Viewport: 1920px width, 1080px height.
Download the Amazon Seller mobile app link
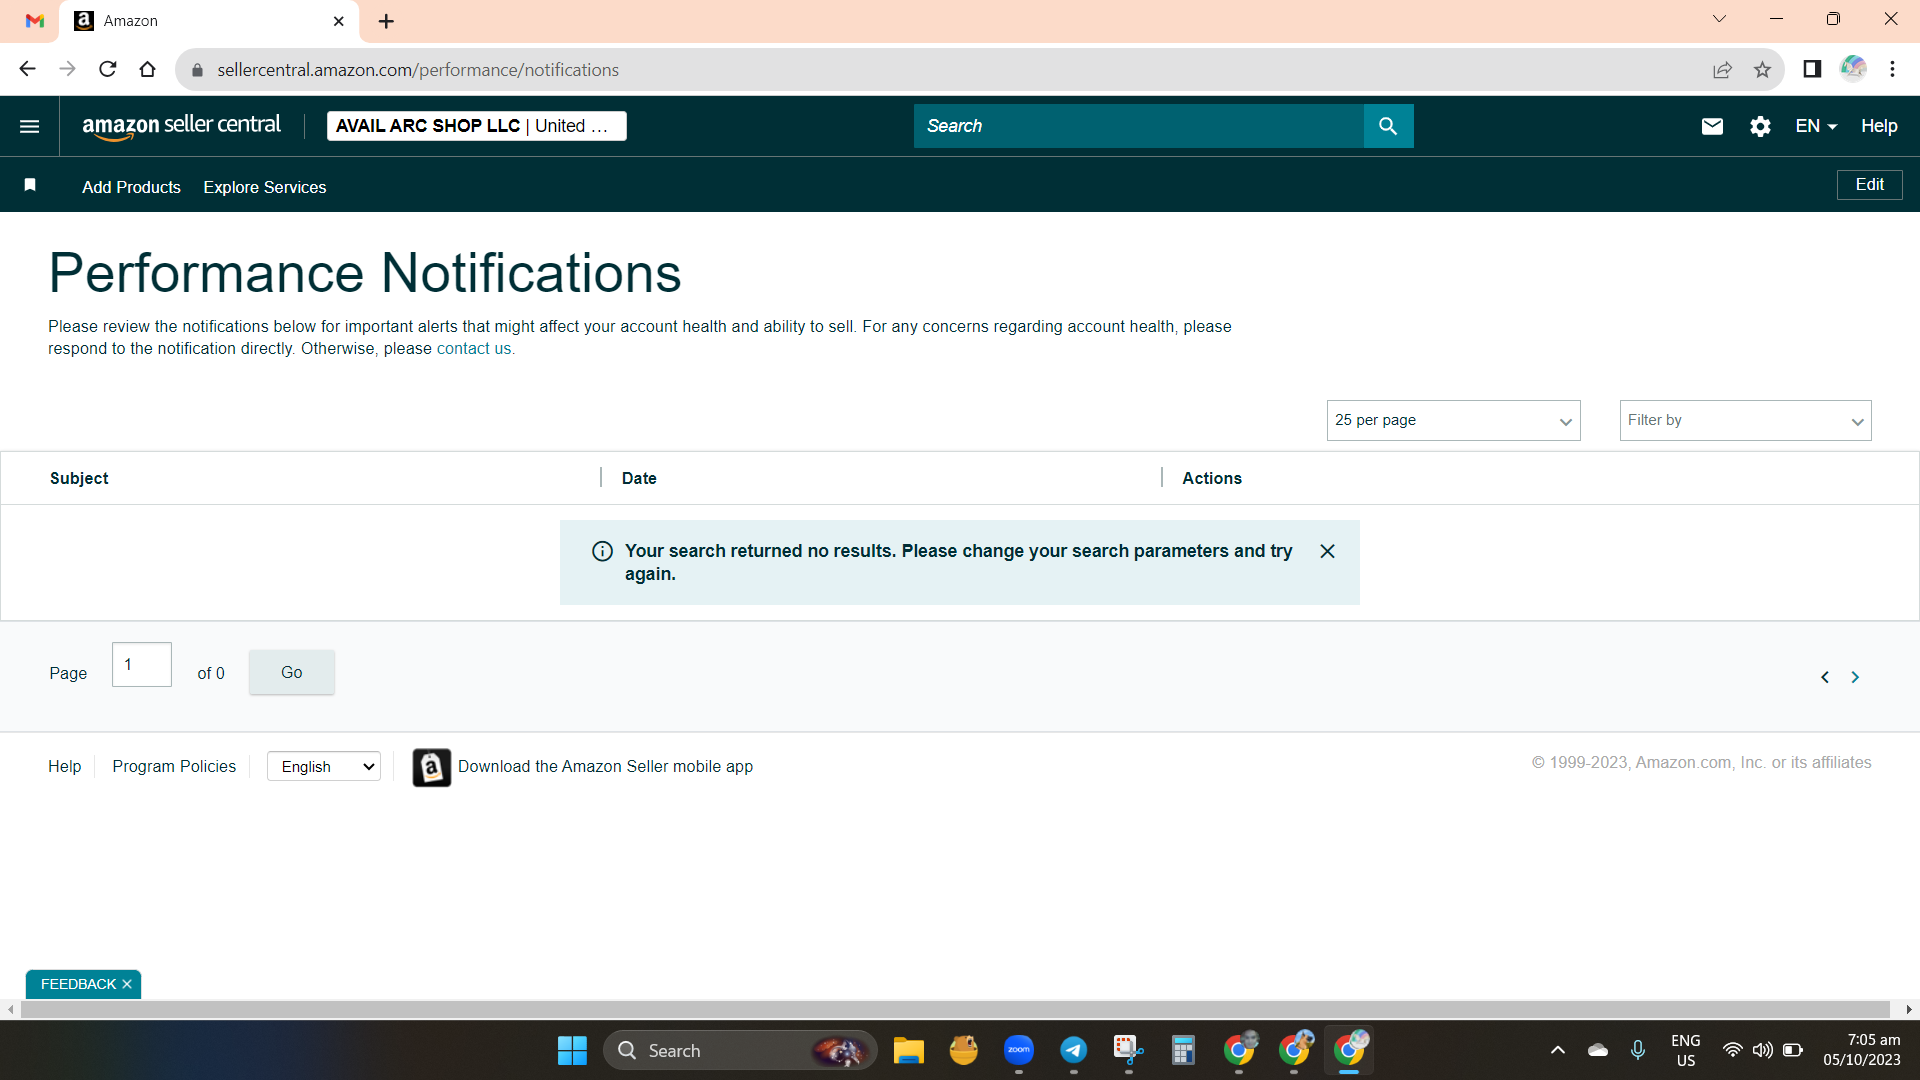point(605,767)
